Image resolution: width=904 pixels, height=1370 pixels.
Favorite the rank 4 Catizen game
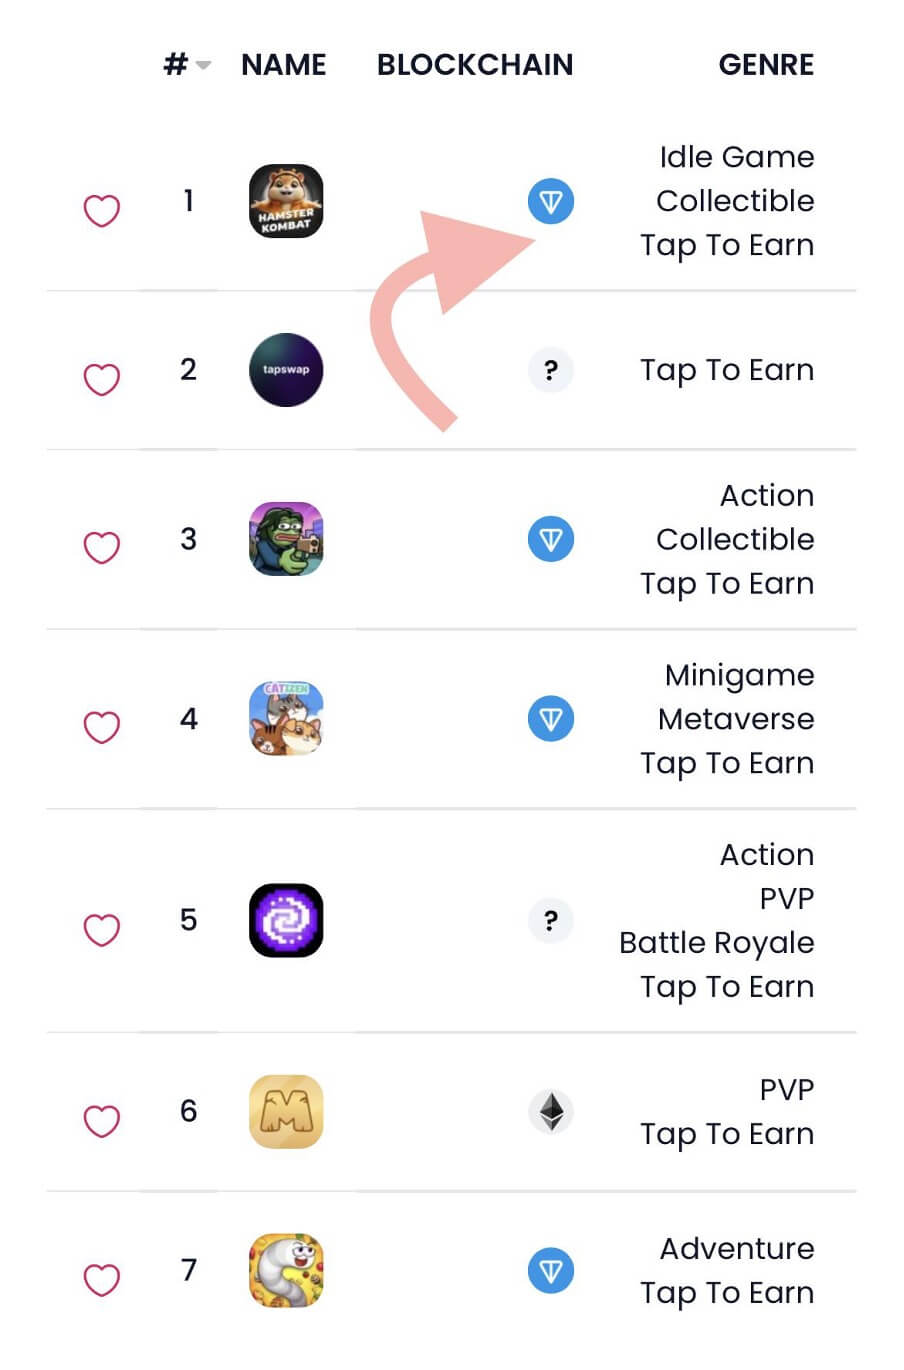[x=101, y=727]
